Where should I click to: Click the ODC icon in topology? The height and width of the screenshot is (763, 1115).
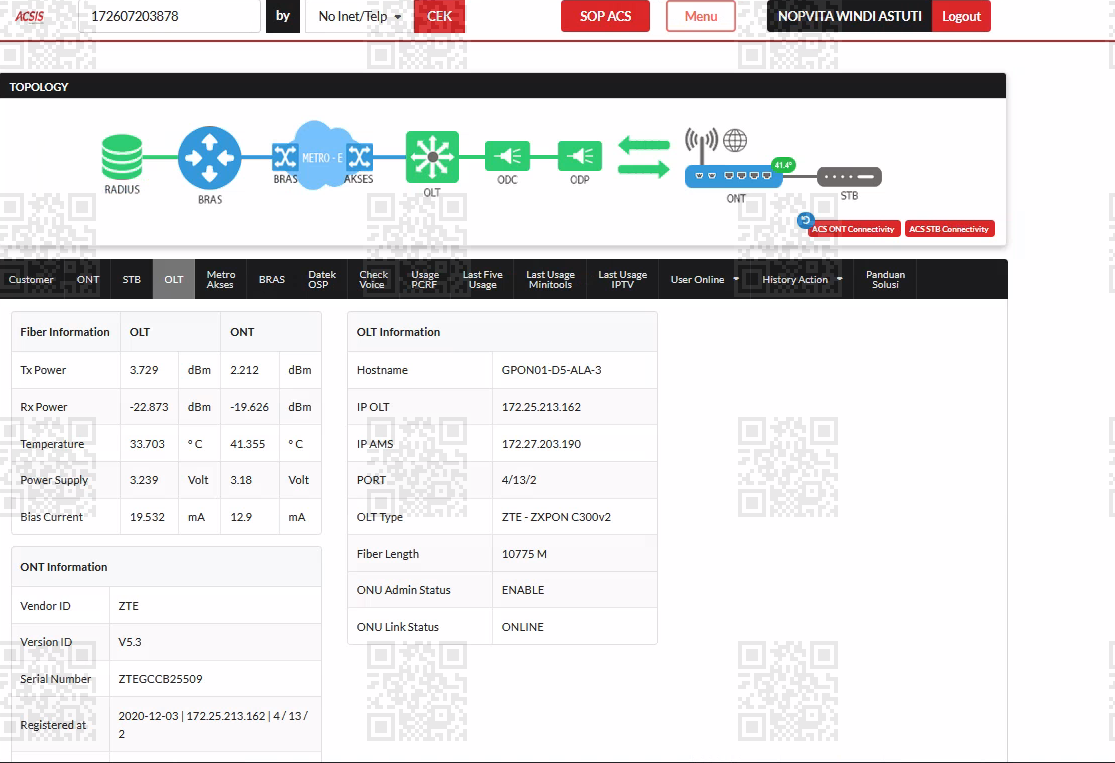(x=507, y=156)
